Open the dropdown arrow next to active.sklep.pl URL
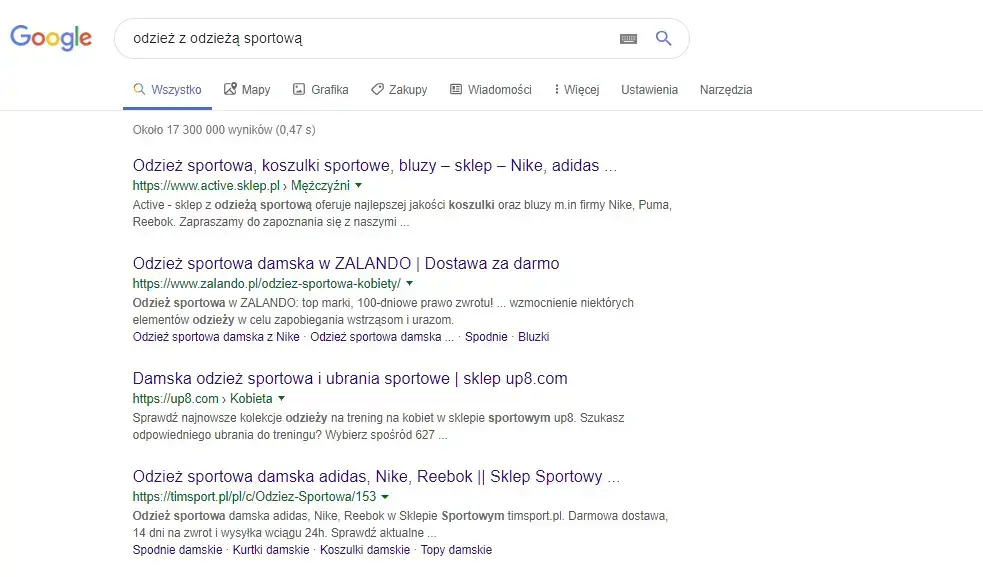This screenshot has height=577, width=983. click(357, 185)
